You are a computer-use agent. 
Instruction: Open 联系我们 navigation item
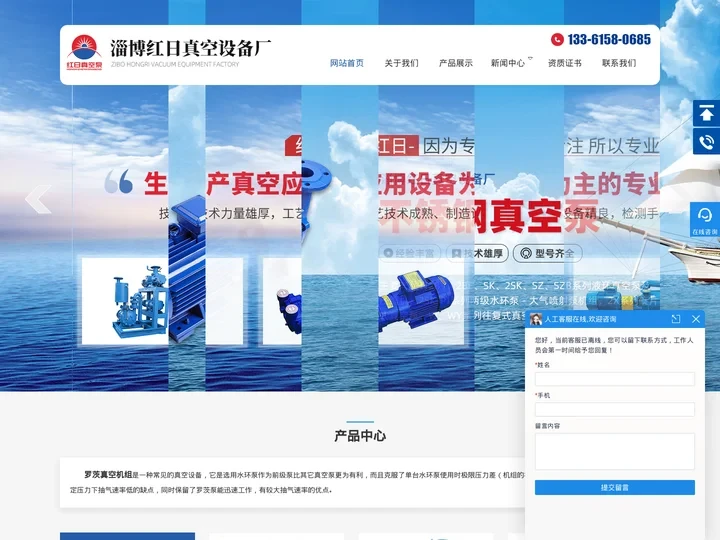point(619,63)
